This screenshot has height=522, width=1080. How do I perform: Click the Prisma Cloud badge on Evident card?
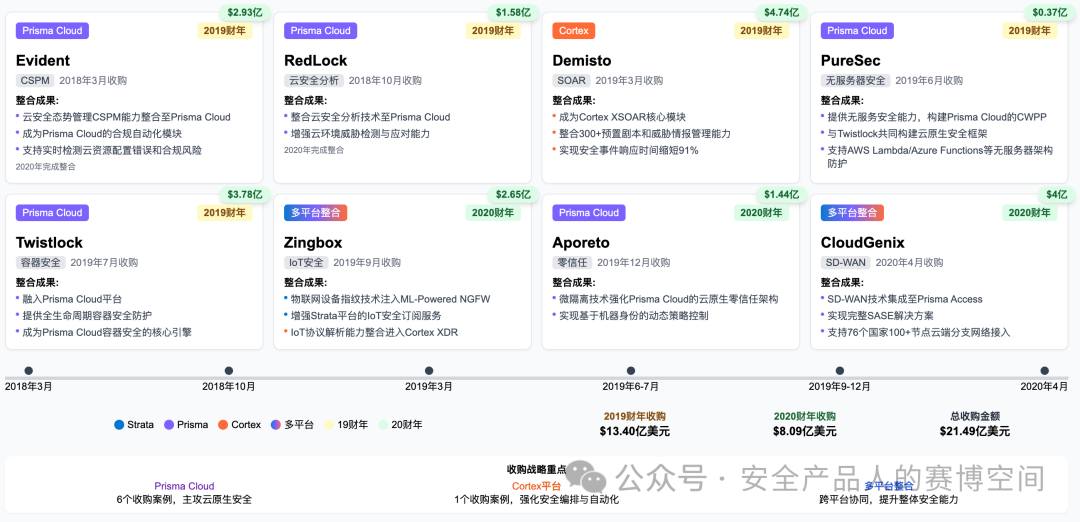[x=52, y=30]
